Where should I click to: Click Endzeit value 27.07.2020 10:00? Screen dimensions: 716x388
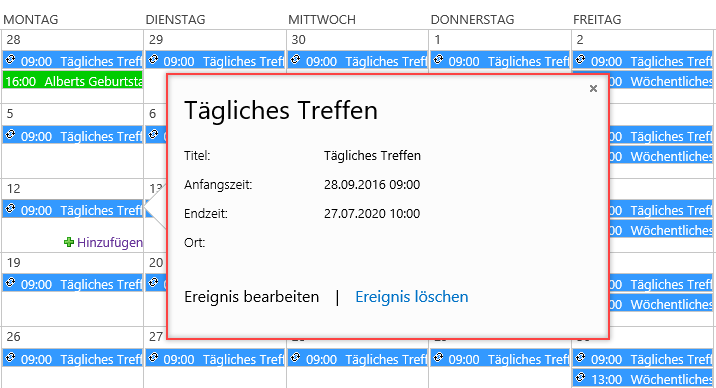coord(372,214)
